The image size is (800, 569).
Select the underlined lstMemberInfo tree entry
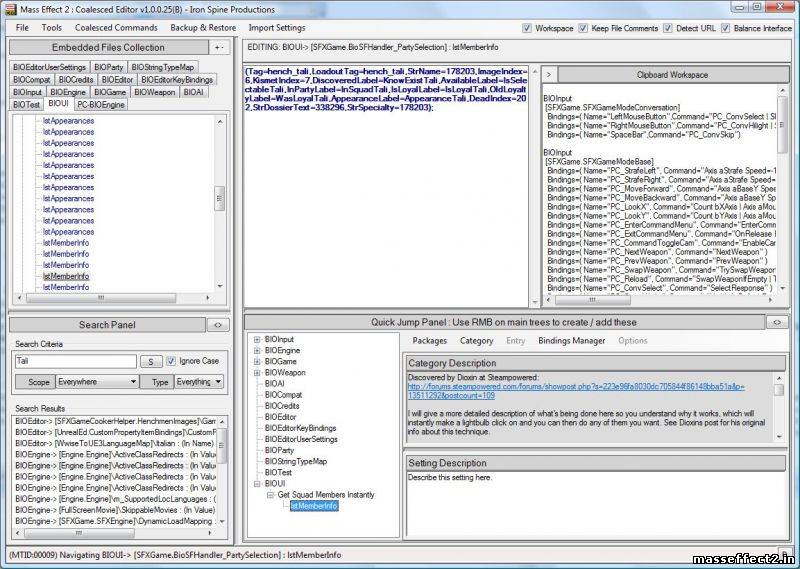pos(66,276)
